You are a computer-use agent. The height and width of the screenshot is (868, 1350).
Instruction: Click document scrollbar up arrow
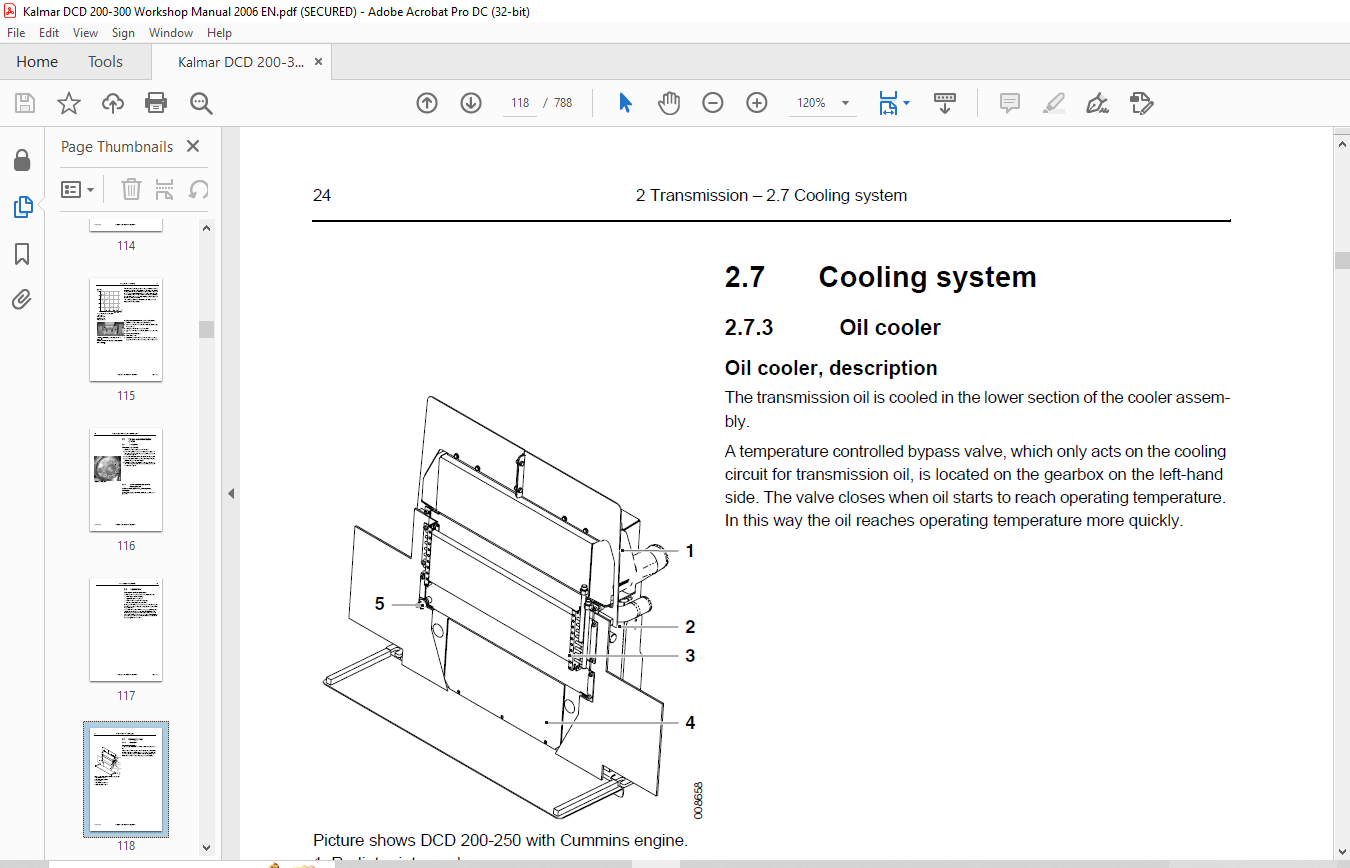tap(1342, 146)
